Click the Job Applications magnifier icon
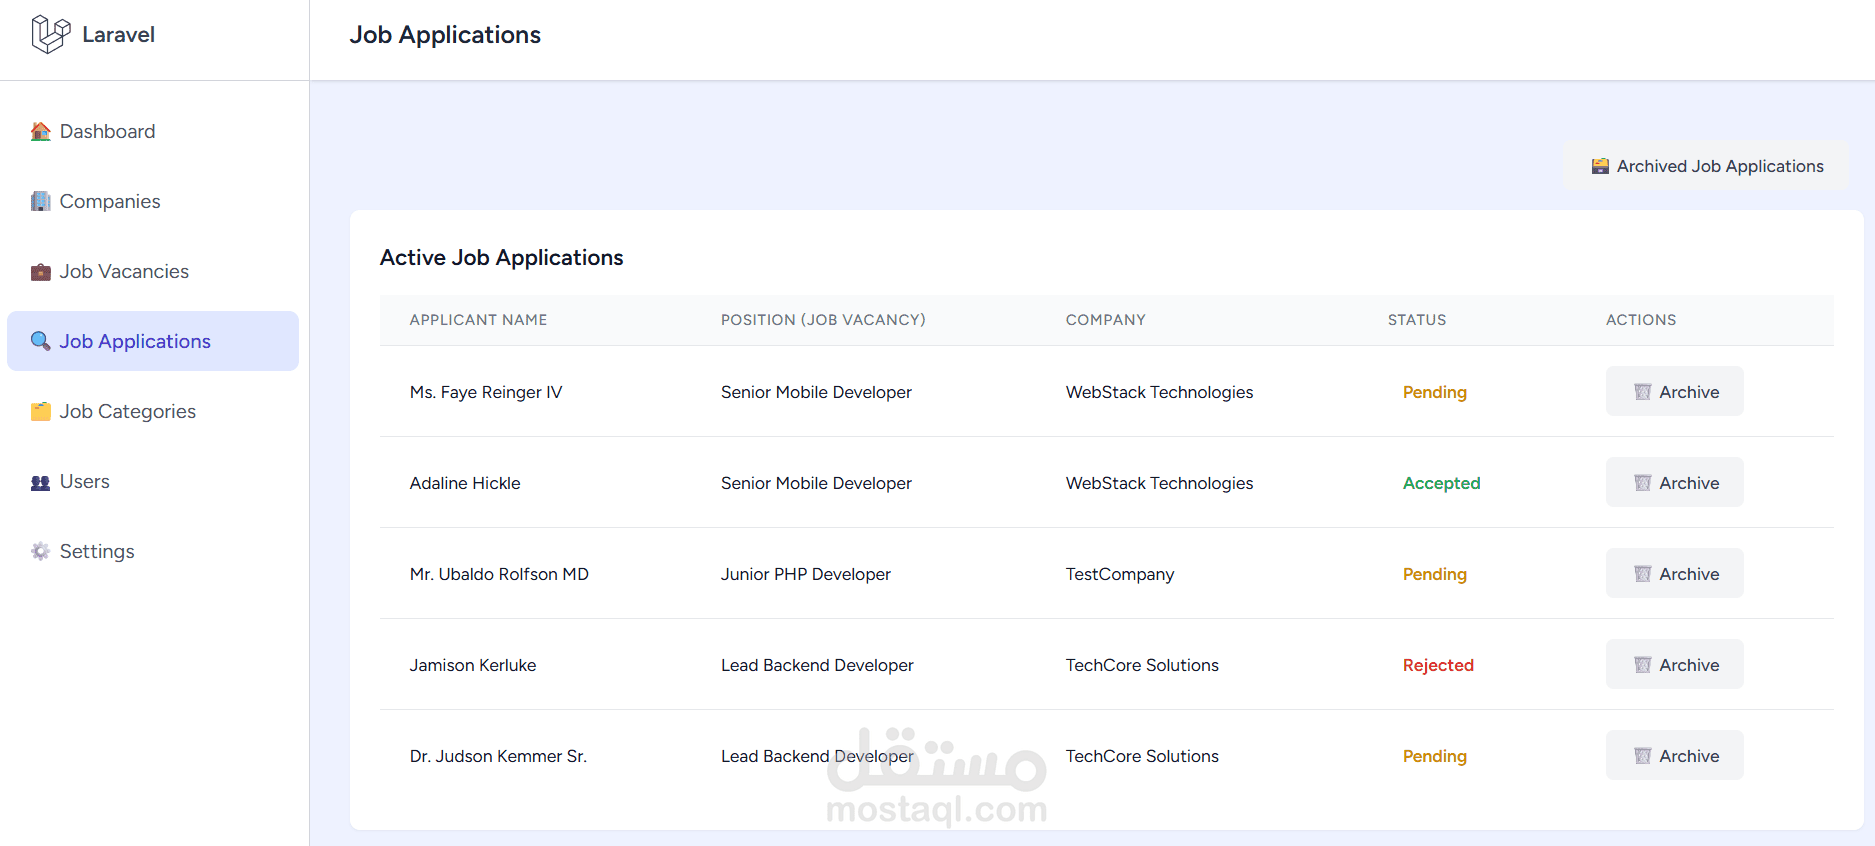Screen dimensions: 1875x846 pos(40,341)
